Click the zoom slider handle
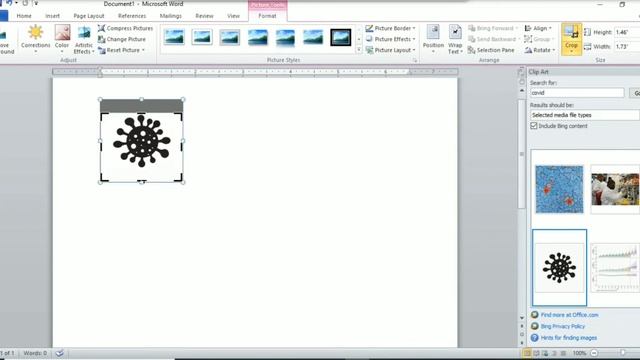This screenshot has height=360, width=640. click(x=623, y=353)
